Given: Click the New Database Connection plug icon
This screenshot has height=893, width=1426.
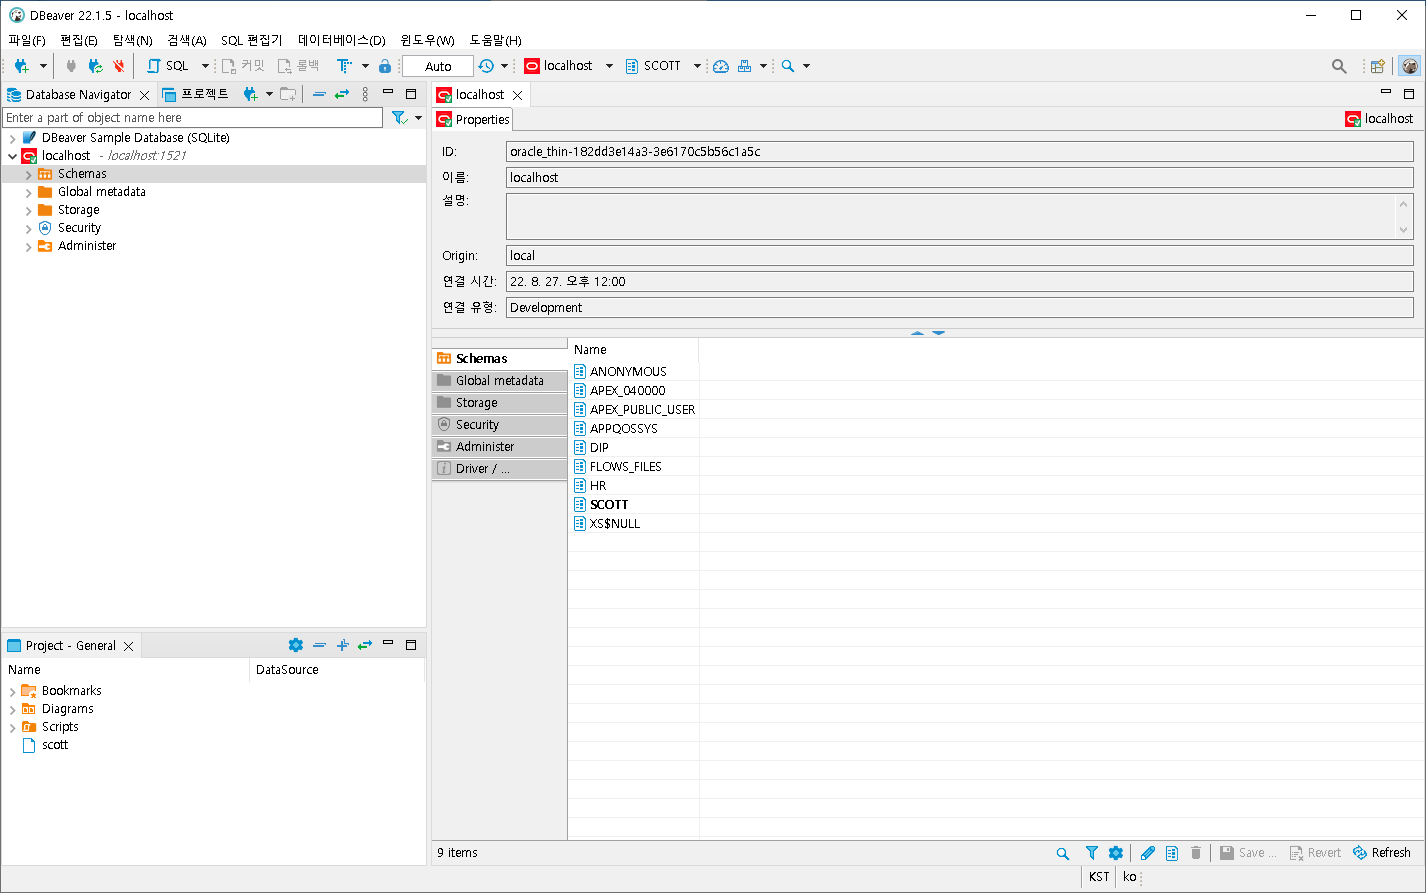Looking at the screenshot, I should pos(21,66).
